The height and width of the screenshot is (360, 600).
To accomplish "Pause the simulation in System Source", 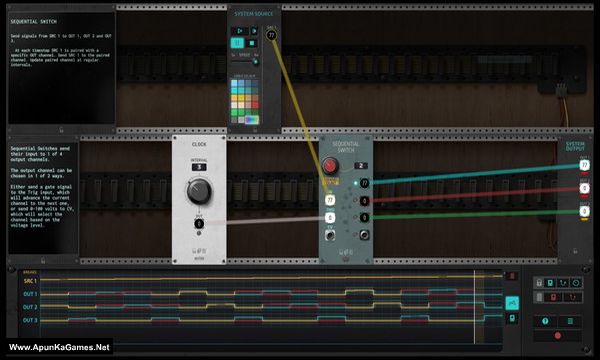I will coord(237,43).
